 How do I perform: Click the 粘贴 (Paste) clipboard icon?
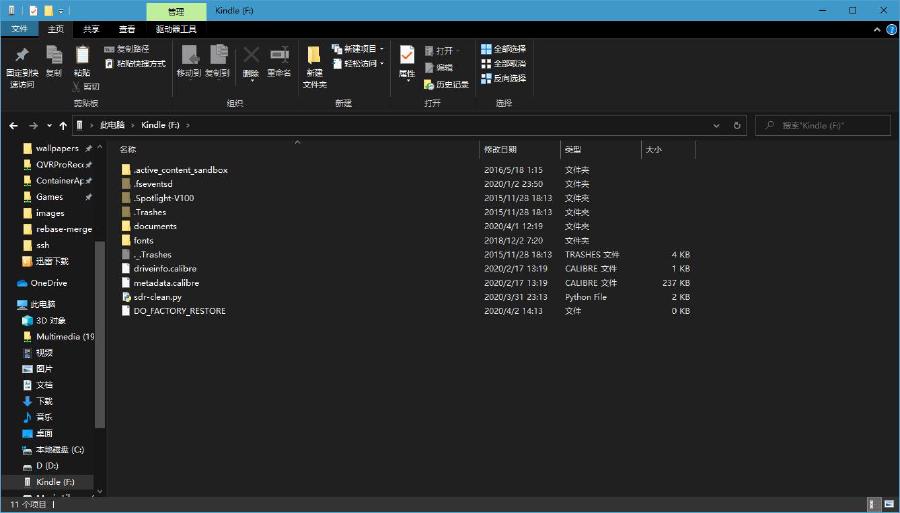click(x=82, y=56)
